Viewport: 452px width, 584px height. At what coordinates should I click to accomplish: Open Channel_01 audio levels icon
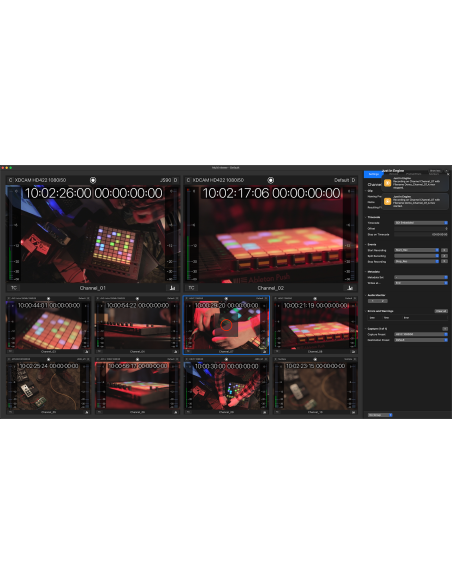[172, 288]
